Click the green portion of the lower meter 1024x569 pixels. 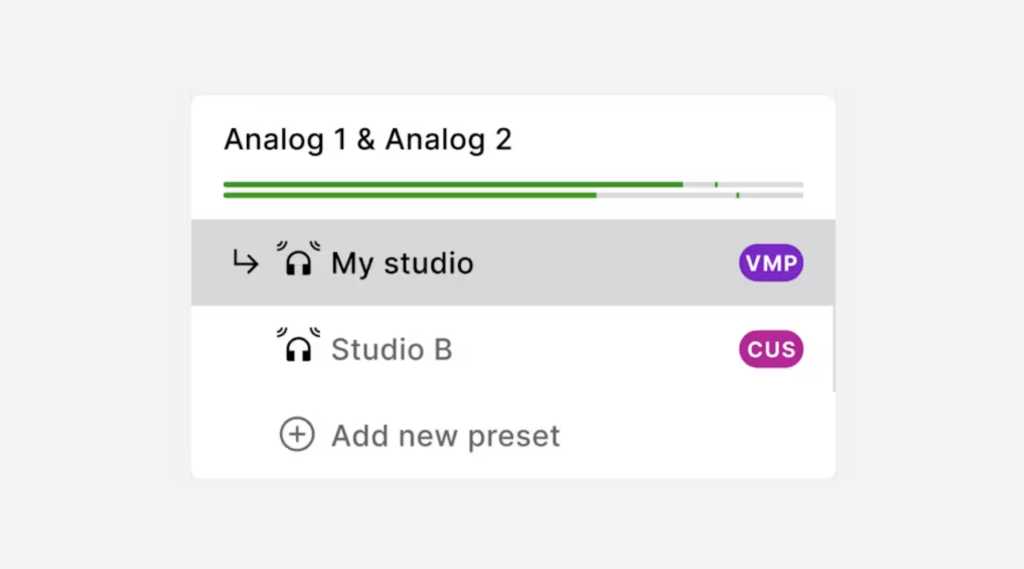pos(410,195)
